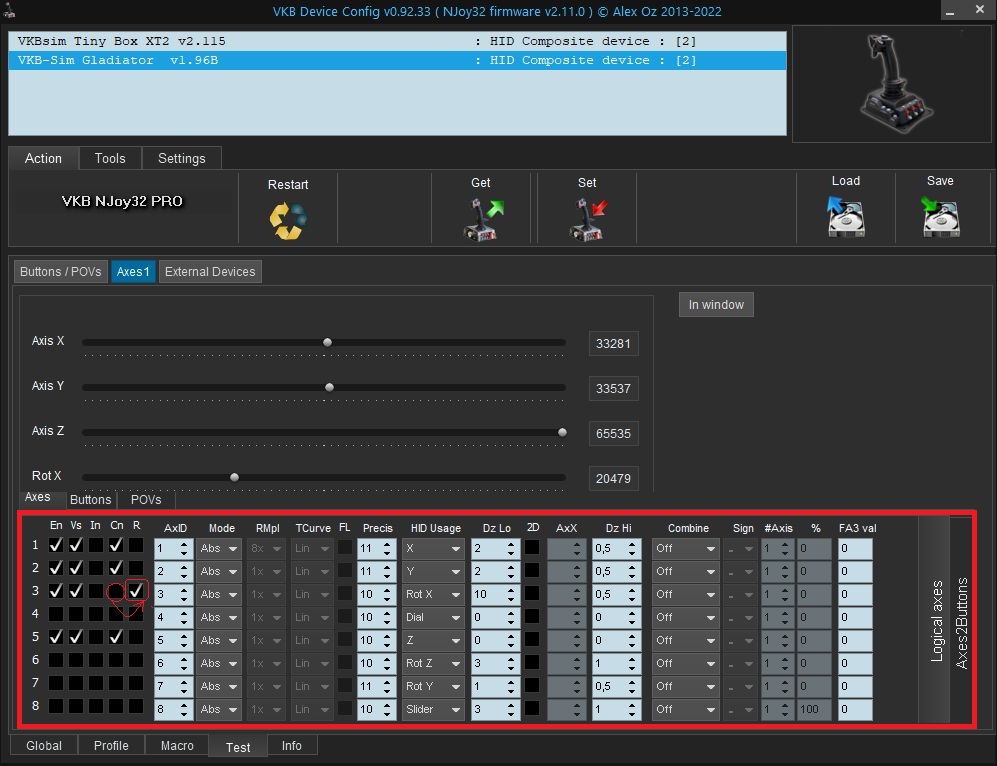
Task: Click the Get joystick icon
Action: pyautogui.click(x=483, y=219)
